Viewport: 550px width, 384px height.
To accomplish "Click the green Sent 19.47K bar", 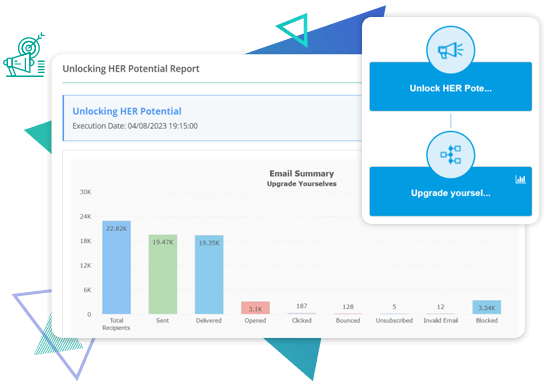I will tap(163, 274).
